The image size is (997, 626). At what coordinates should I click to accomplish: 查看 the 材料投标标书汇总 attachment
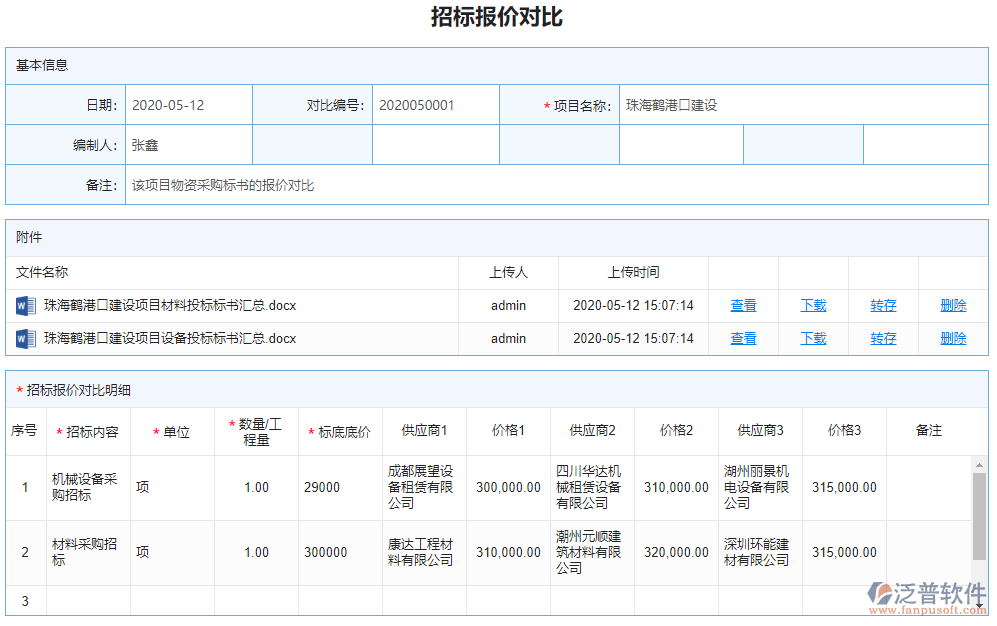click(x=743, y=306)
